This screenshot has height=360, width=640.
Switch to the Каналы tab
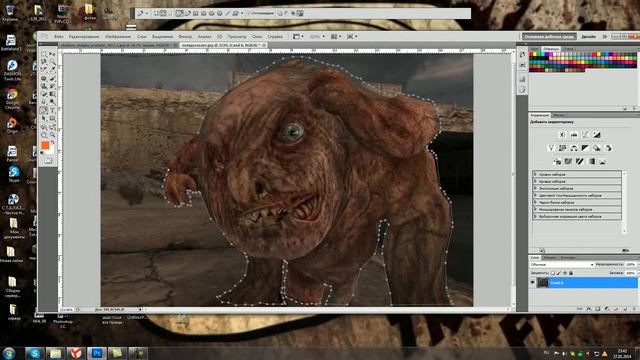[549, 258]
